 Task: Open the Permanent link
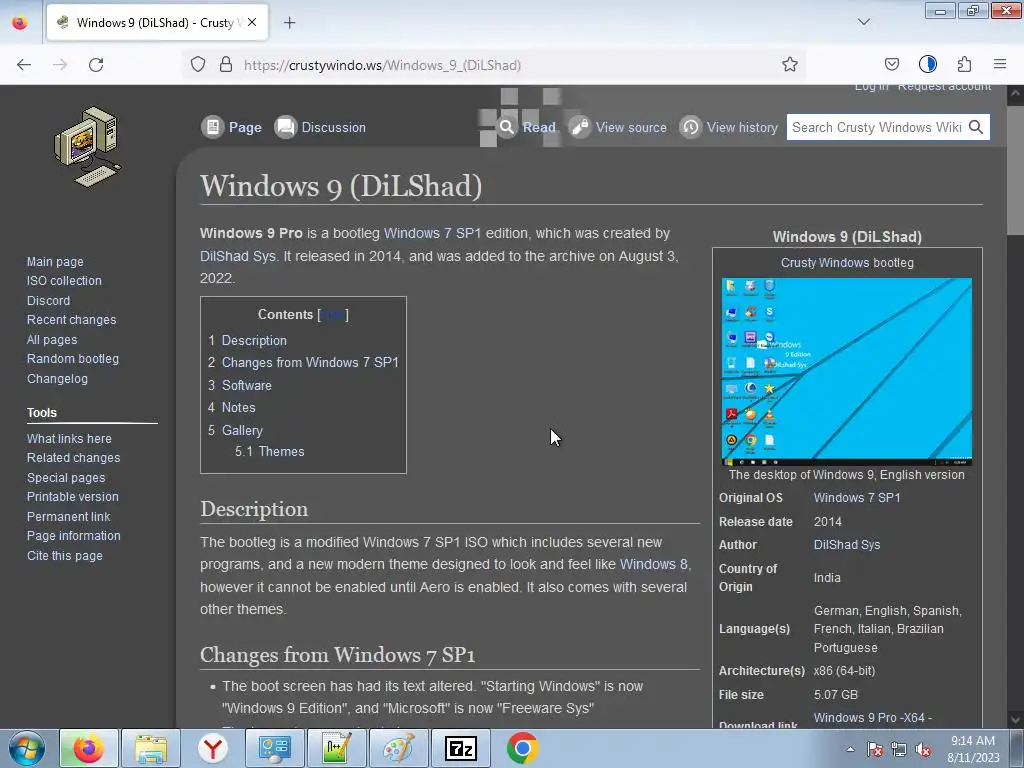[x=69, y=517]
